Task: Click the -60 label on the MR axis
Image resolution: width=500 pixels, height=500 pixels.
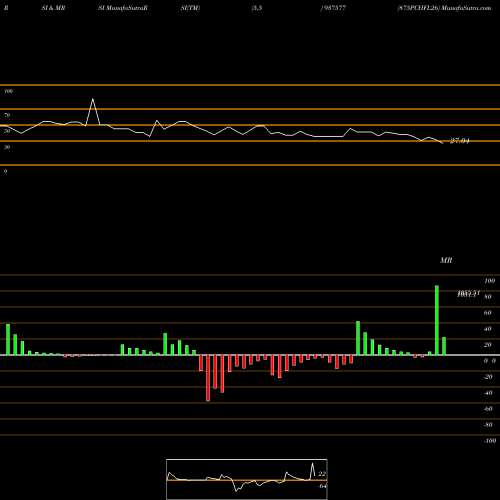Action: pos(488,409)
